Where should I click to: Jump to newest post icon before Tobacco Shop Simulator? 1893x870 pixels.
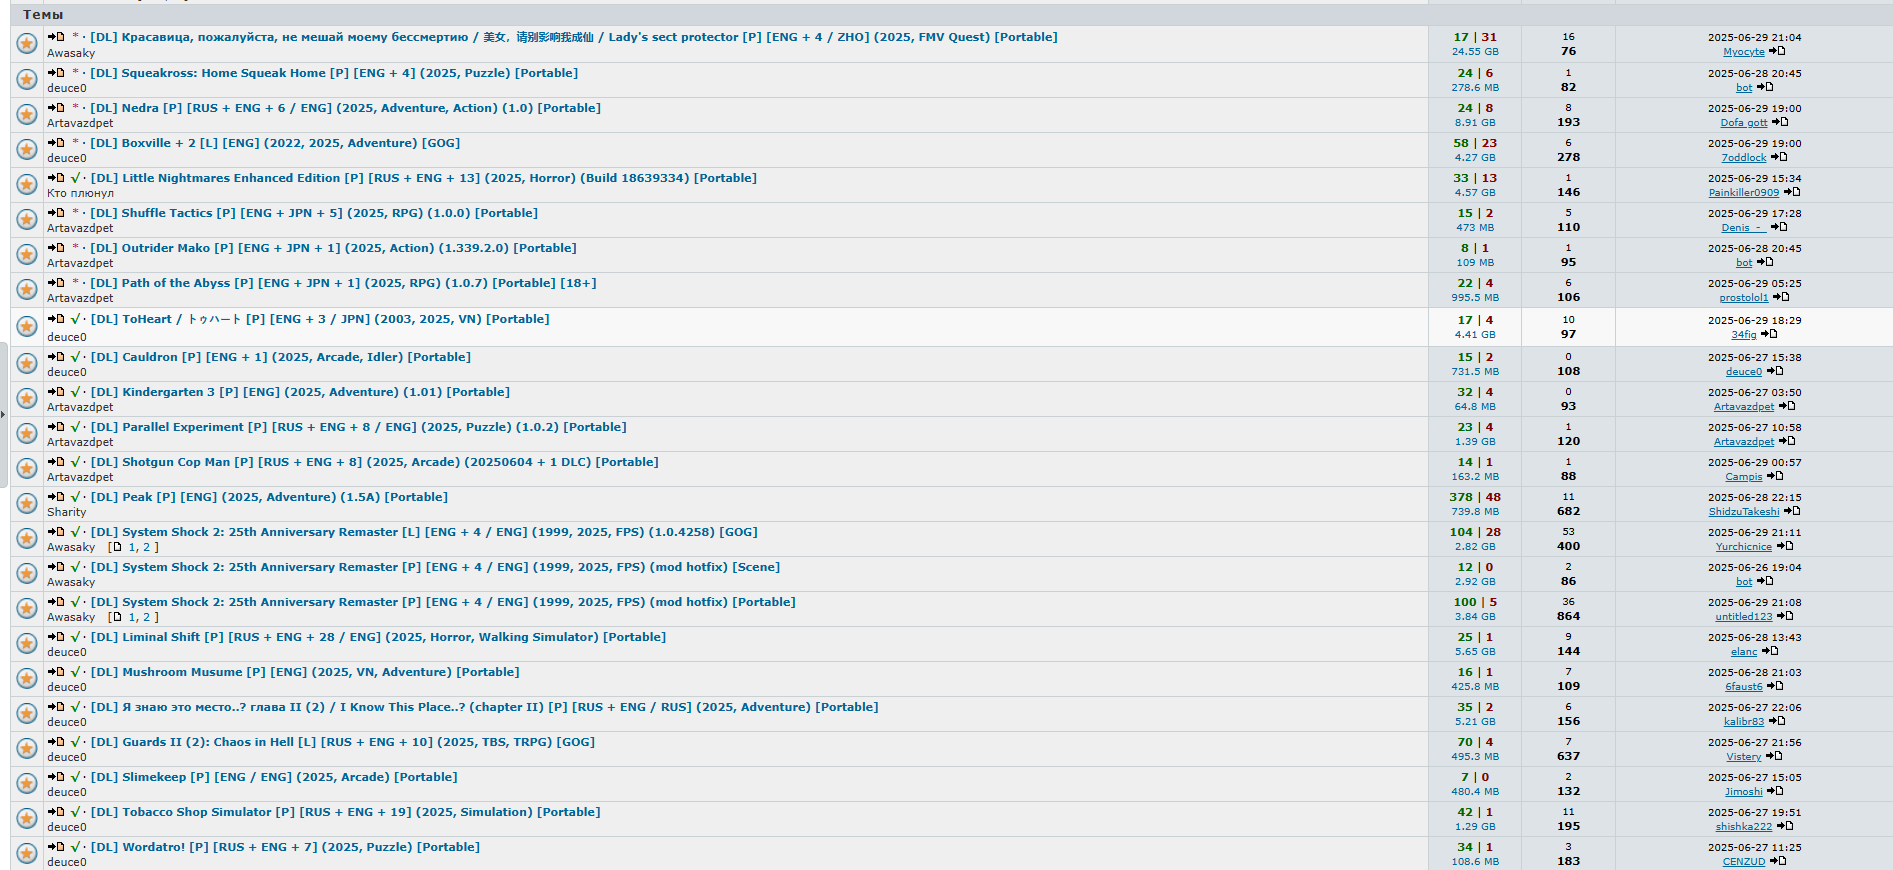click(x=56, y=812)
